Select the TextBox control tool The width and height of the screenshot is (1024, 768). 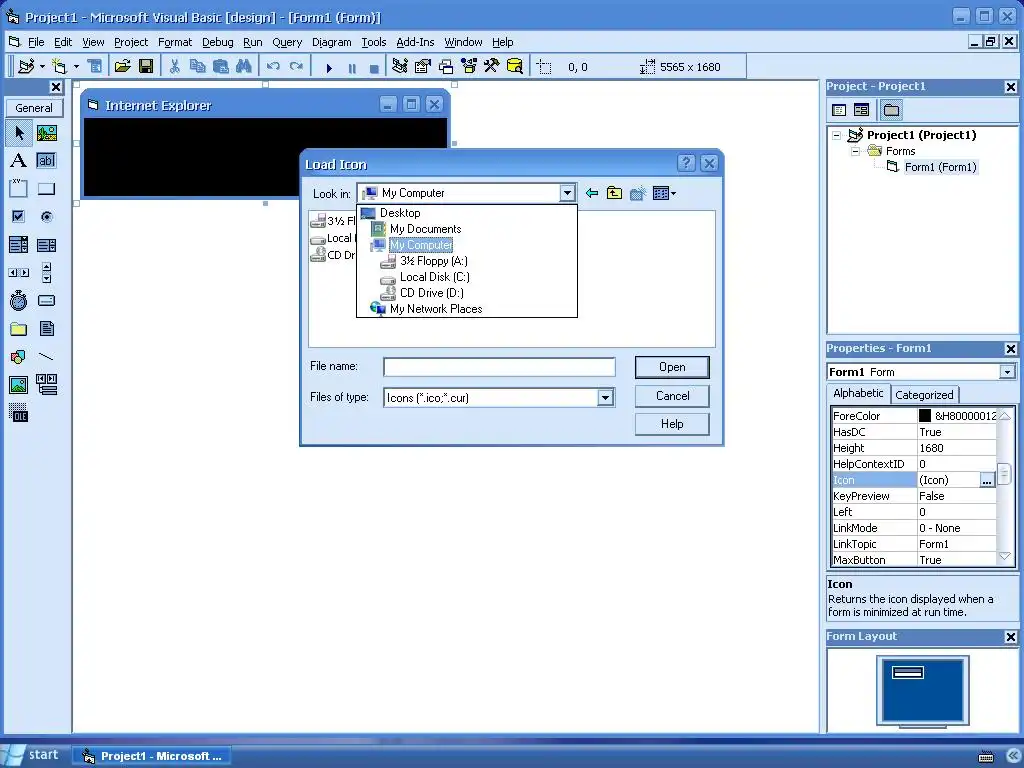click(x=46, y=161)
